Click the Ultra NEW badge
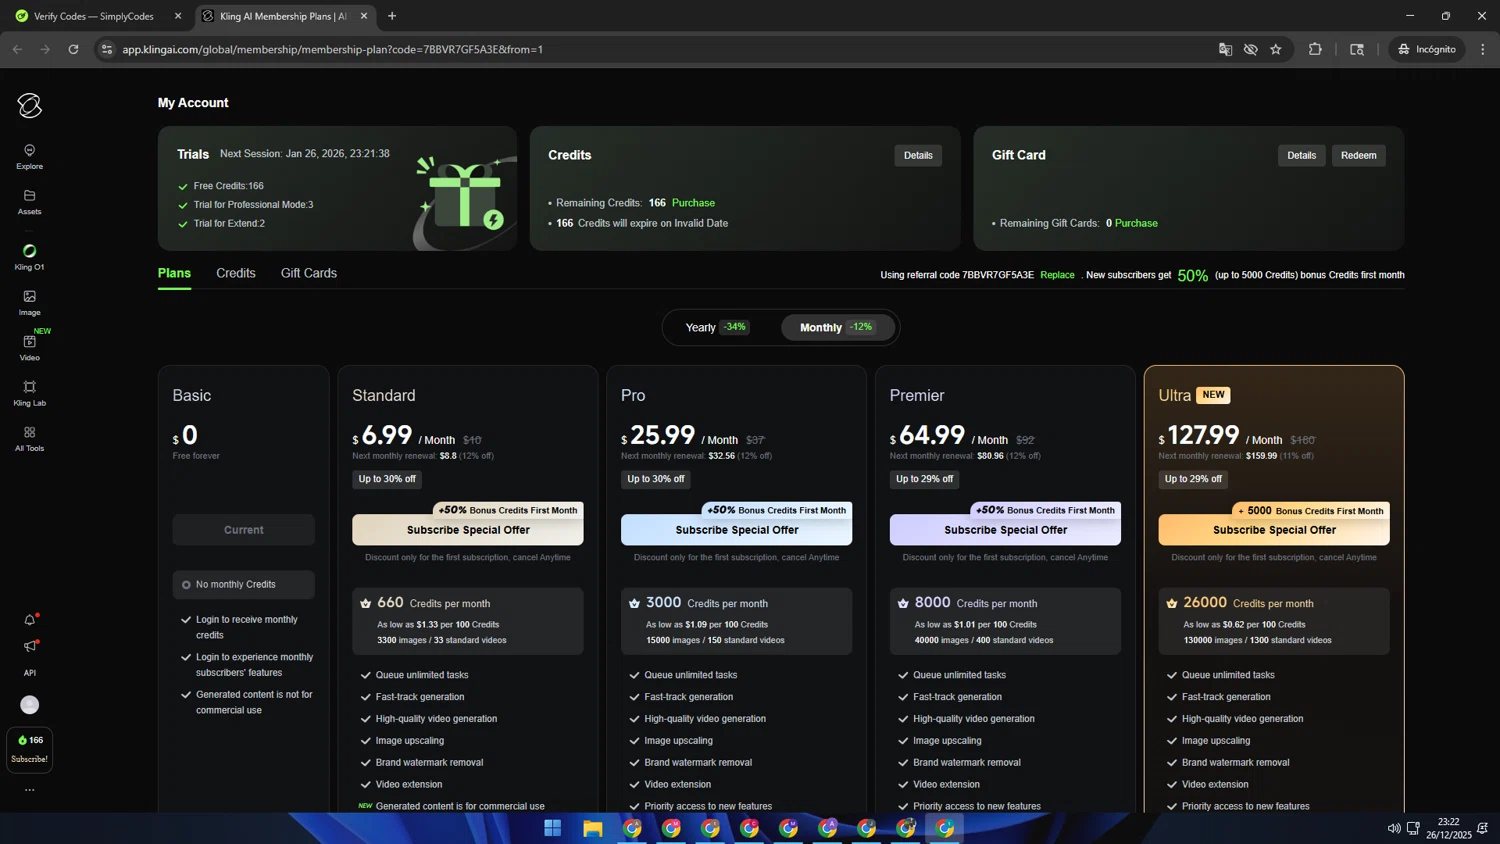 (1213, 395)
